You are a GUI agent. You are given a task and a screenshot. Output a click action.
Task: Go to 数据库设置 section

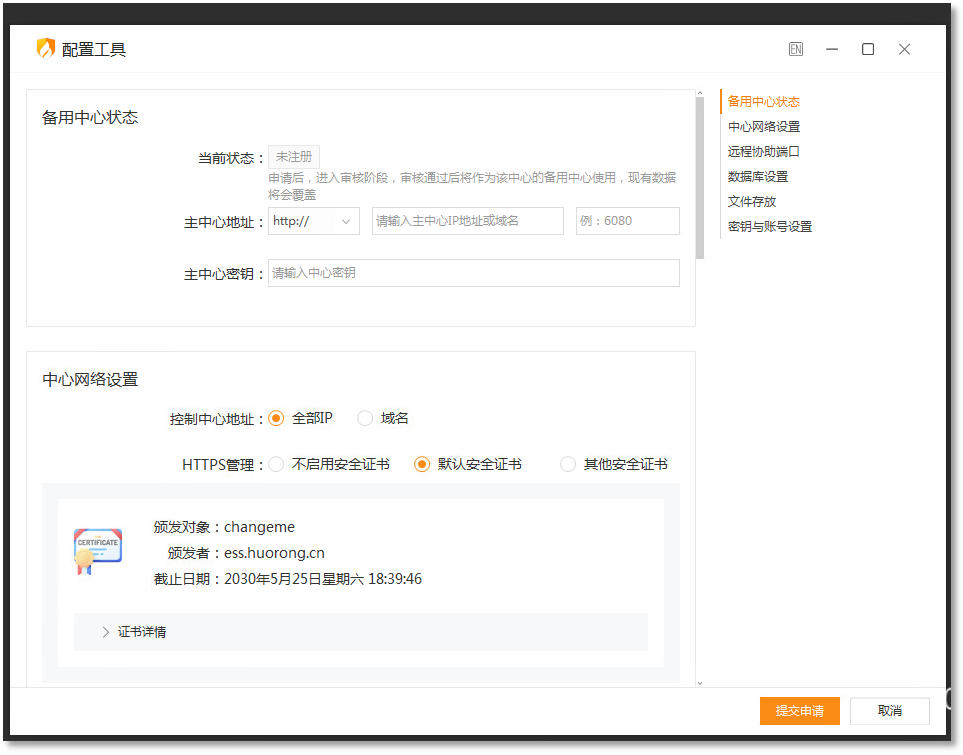[x=758, y=177]
